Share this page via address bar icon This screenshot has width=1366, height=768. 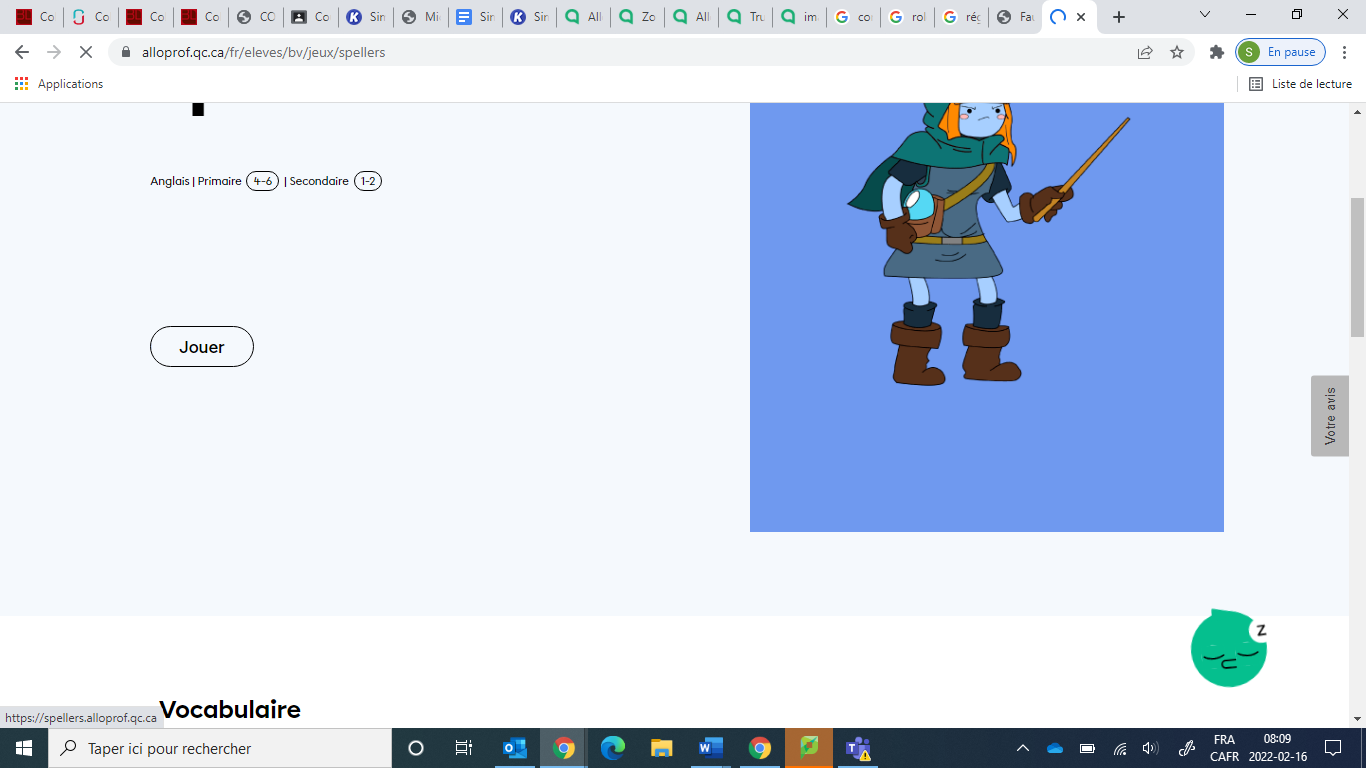click(1145, 52)
